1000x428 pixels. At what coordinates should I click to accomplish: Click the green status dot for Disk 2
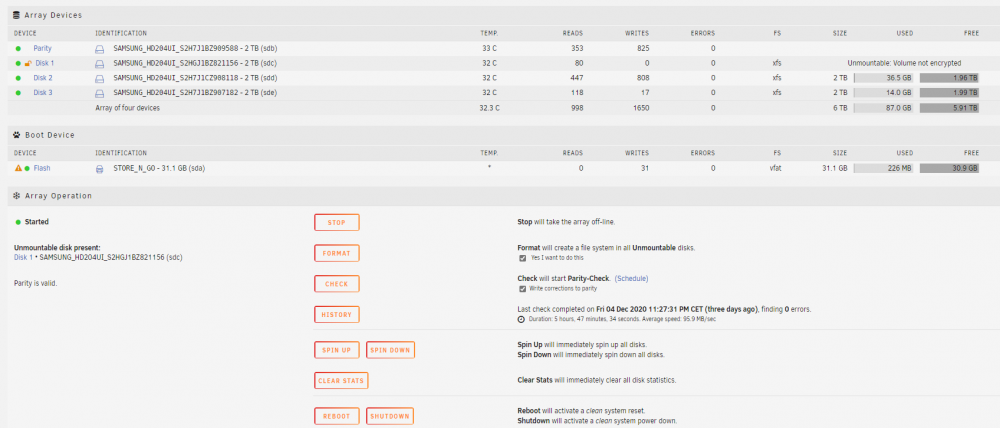point(18,78)
